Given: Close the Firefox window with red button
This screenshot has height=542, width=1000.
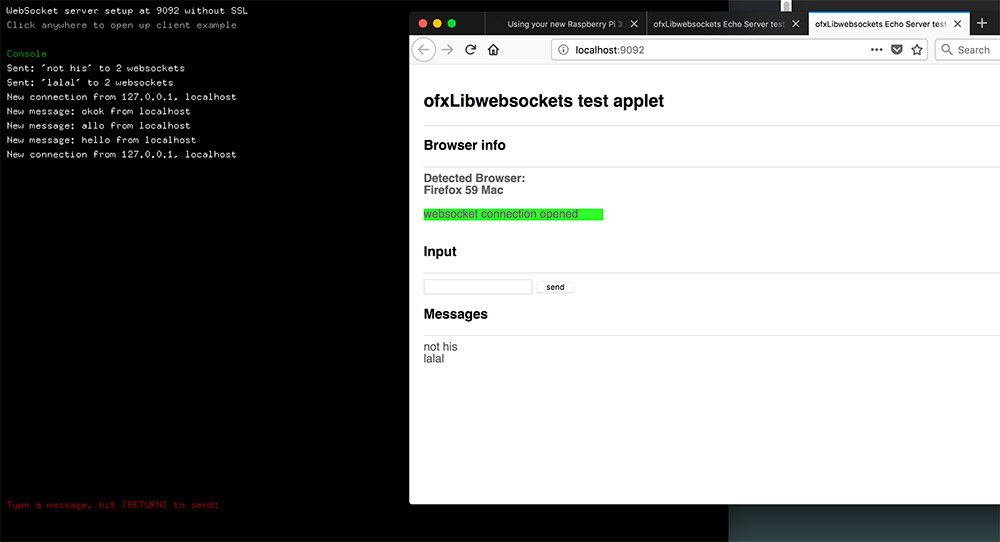Looking at the screenshot, I should click(x=422, y=24).
